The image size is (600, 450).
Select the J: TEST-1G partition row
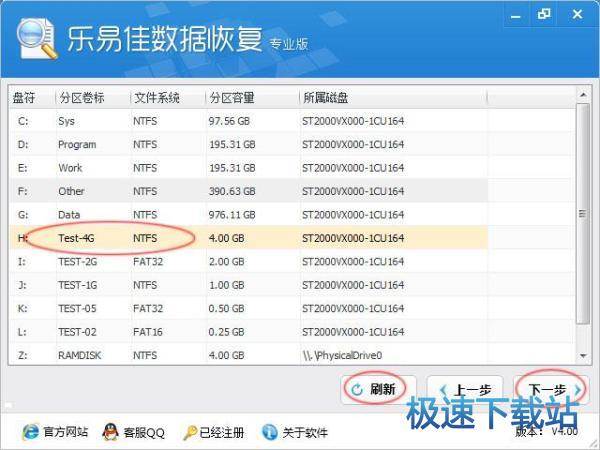(x=249, y=285)
